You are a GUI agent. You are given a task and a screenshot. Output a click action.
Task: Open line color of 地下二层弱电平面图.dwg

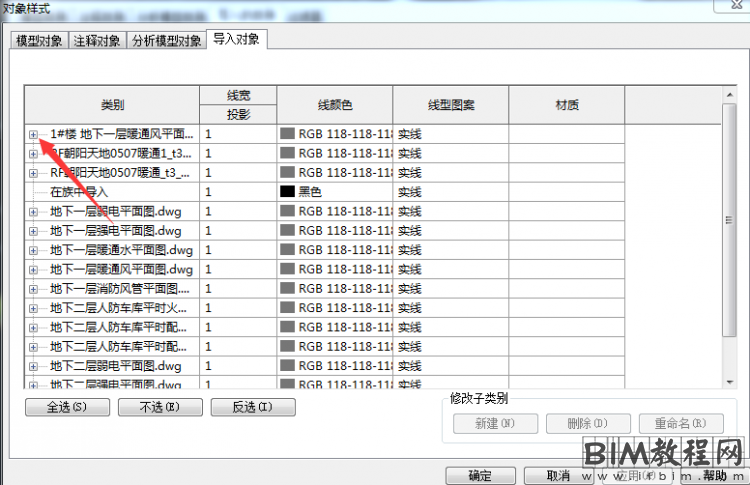coord(335,366)
